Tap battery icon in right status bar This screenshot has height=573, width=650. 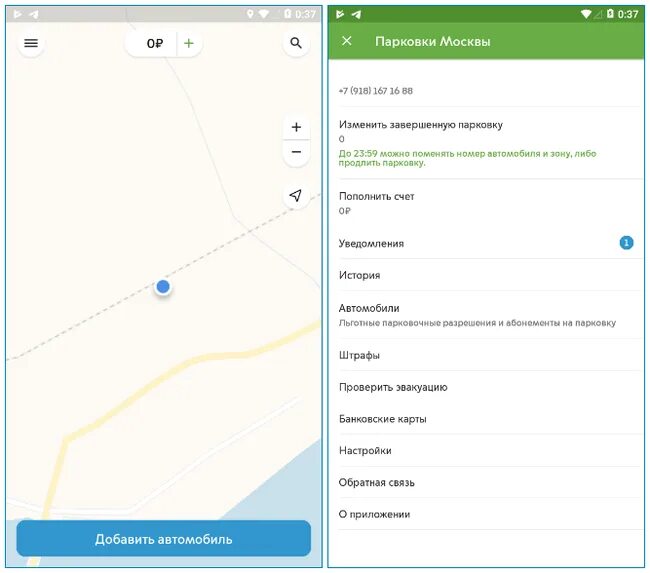610,14
